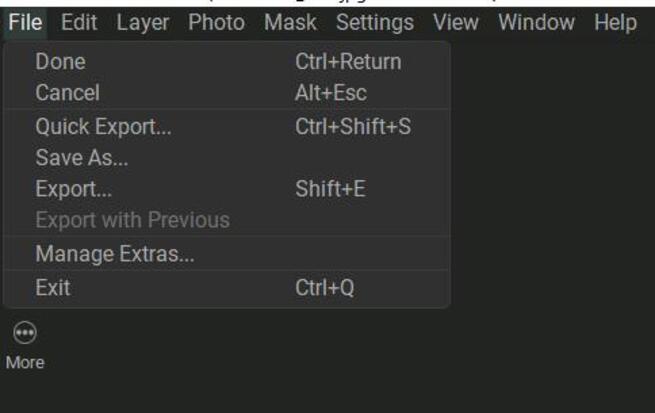Open the More options circle icon
The width and height of the screenshot is (655, 413).
click(x=25, y=333)
